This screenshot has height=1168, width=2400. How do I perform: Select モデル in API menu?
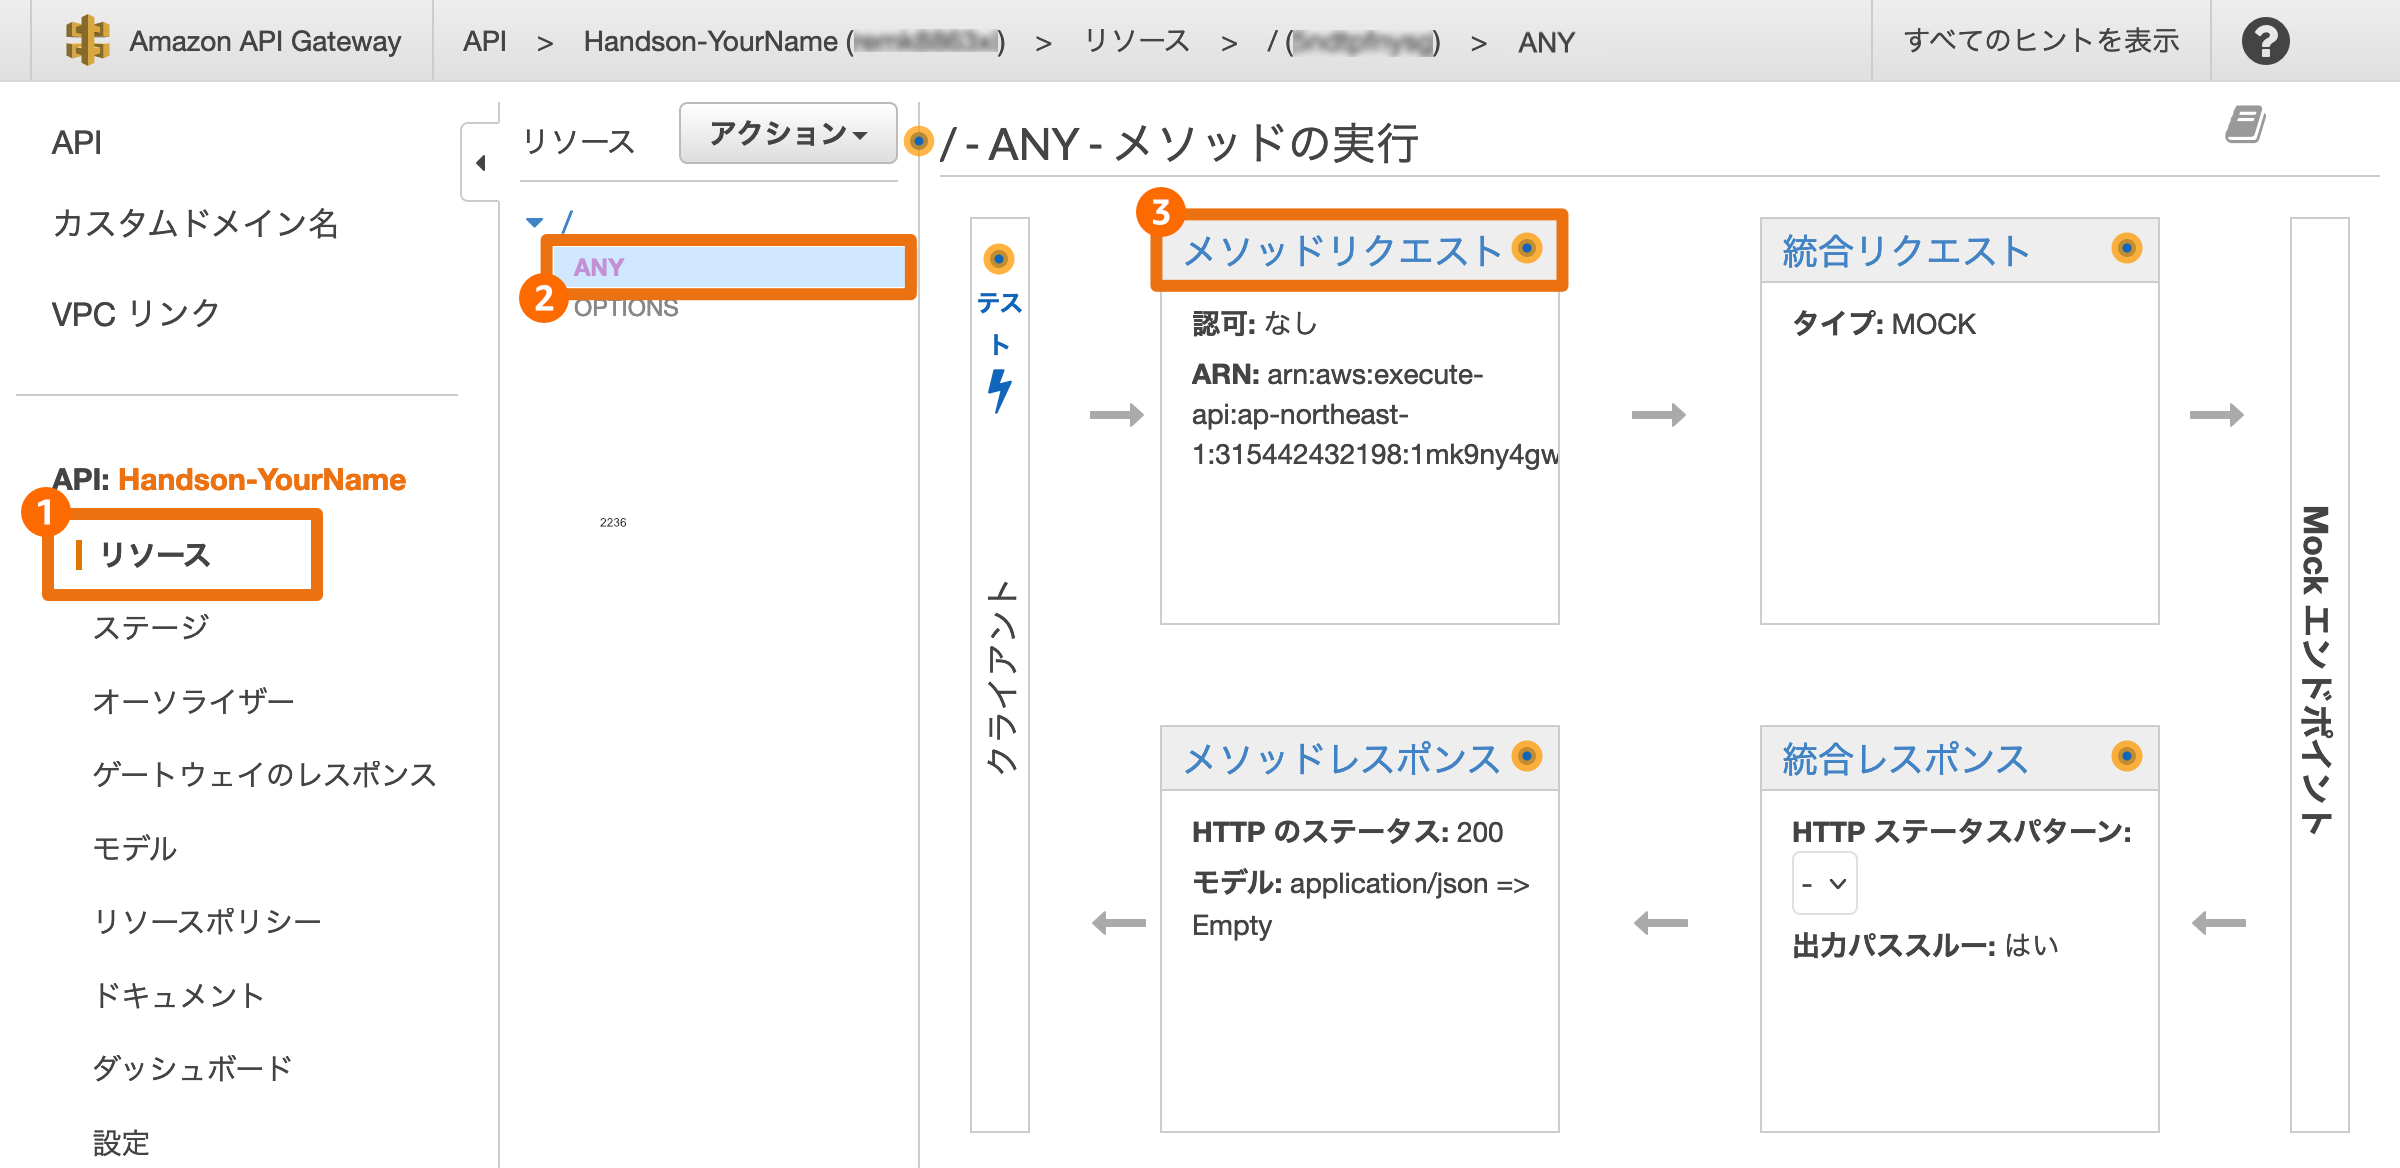click(134, 848)
